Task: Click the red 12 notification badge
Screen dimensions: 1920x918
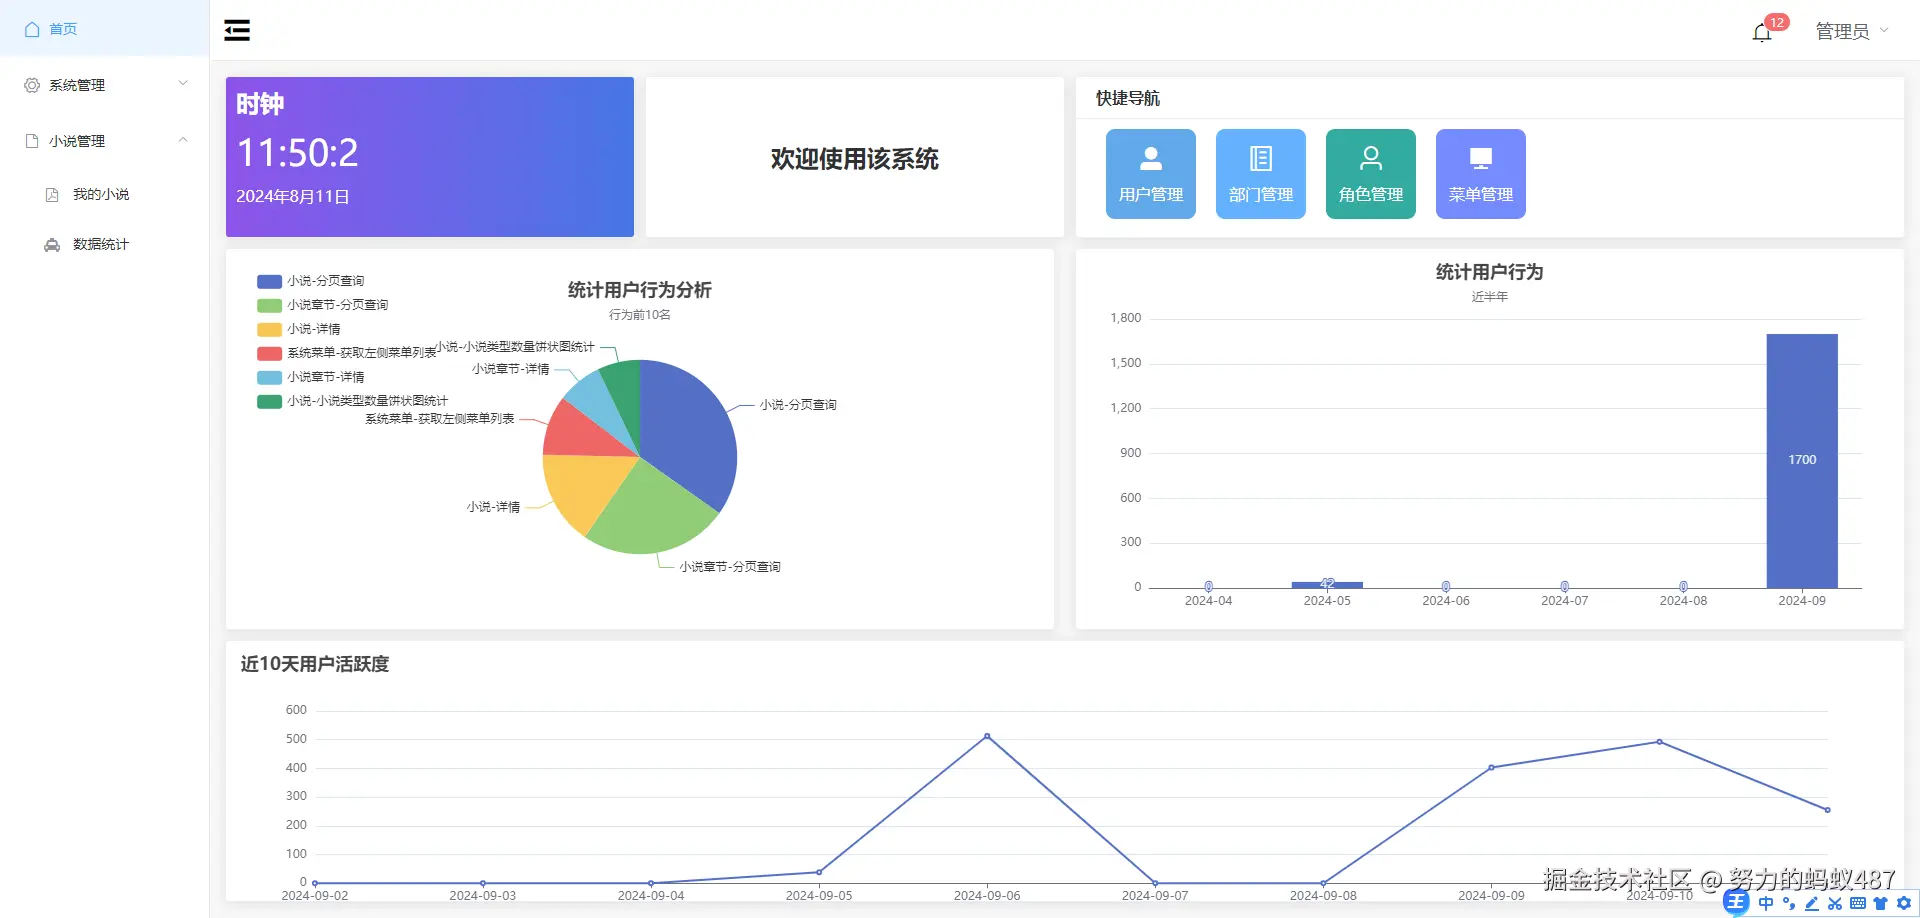Action: (1777, 22)
